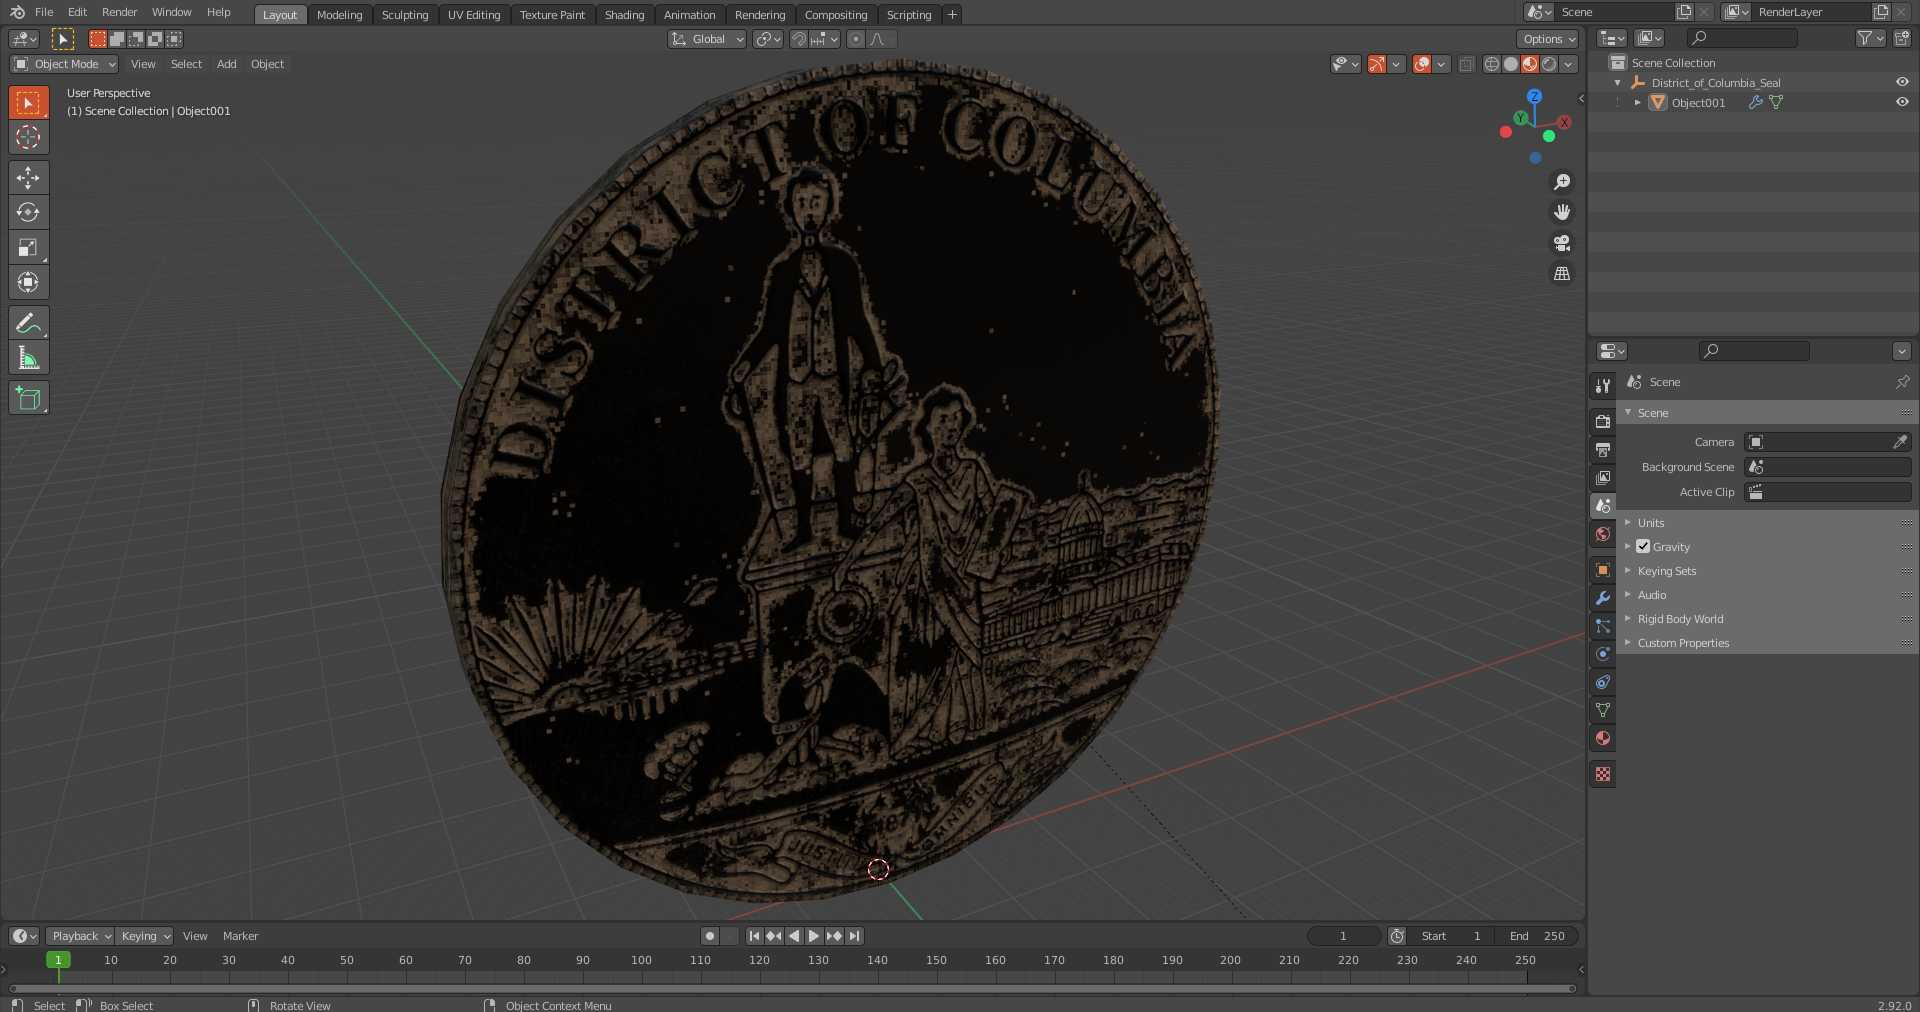1920x1012 pixels.
Task: Select the Rotate tool
Action: coord(28,212)
